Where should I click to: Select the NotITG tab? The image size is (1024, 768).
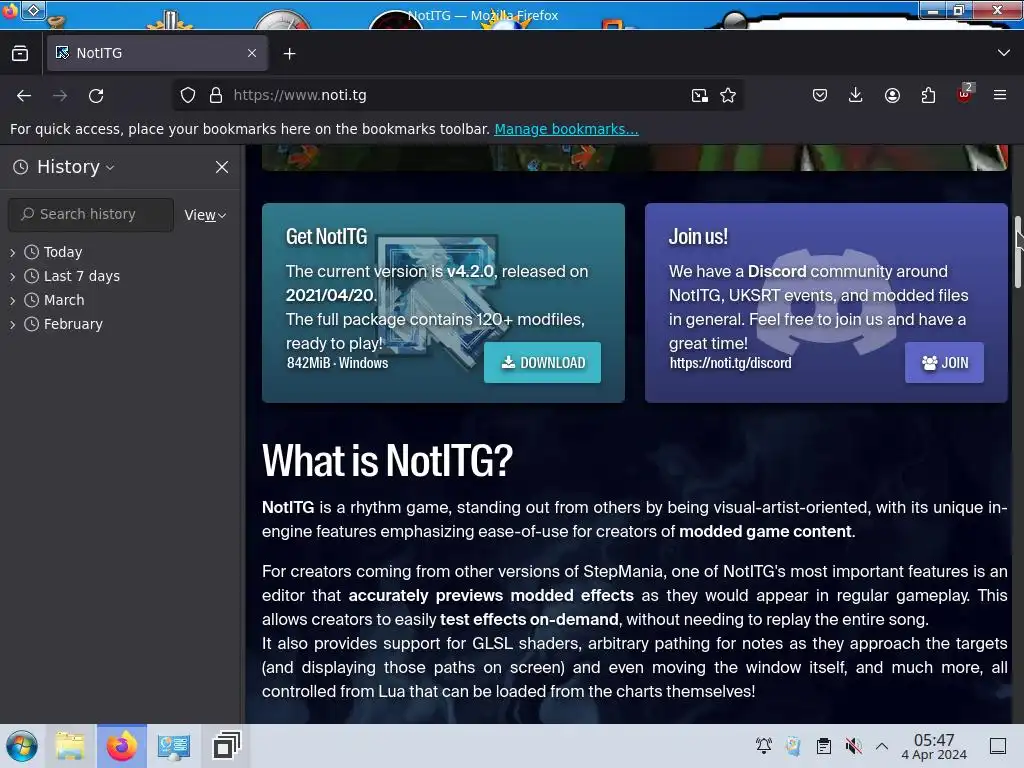157,53
